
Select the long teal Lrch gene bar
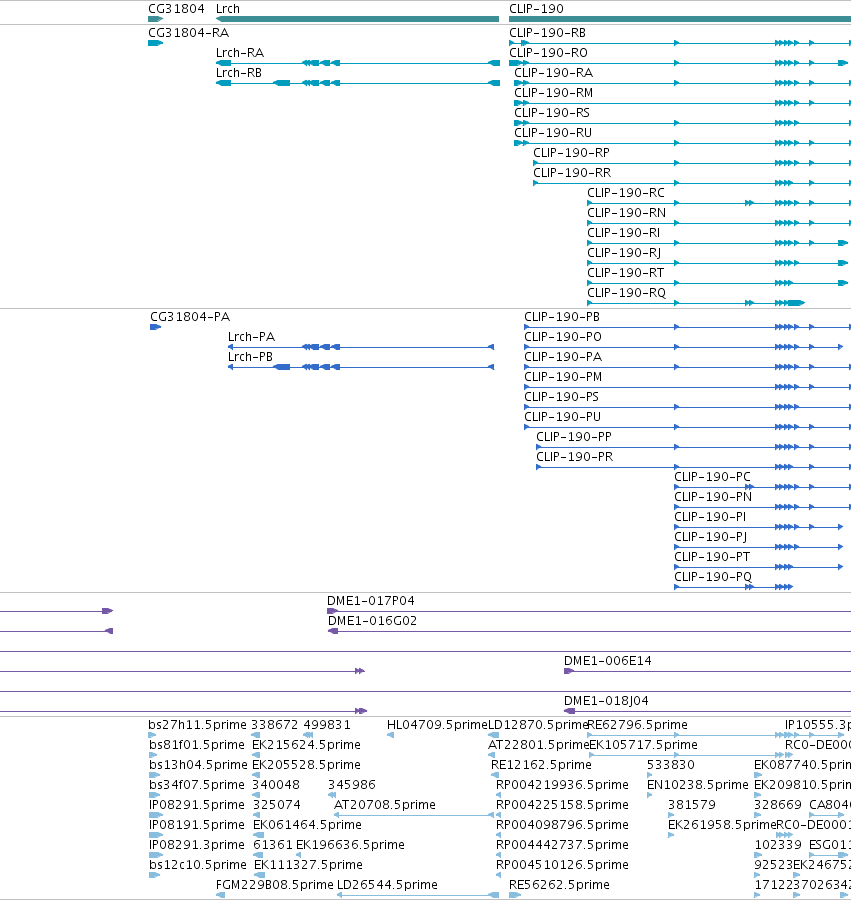point(358,19)
